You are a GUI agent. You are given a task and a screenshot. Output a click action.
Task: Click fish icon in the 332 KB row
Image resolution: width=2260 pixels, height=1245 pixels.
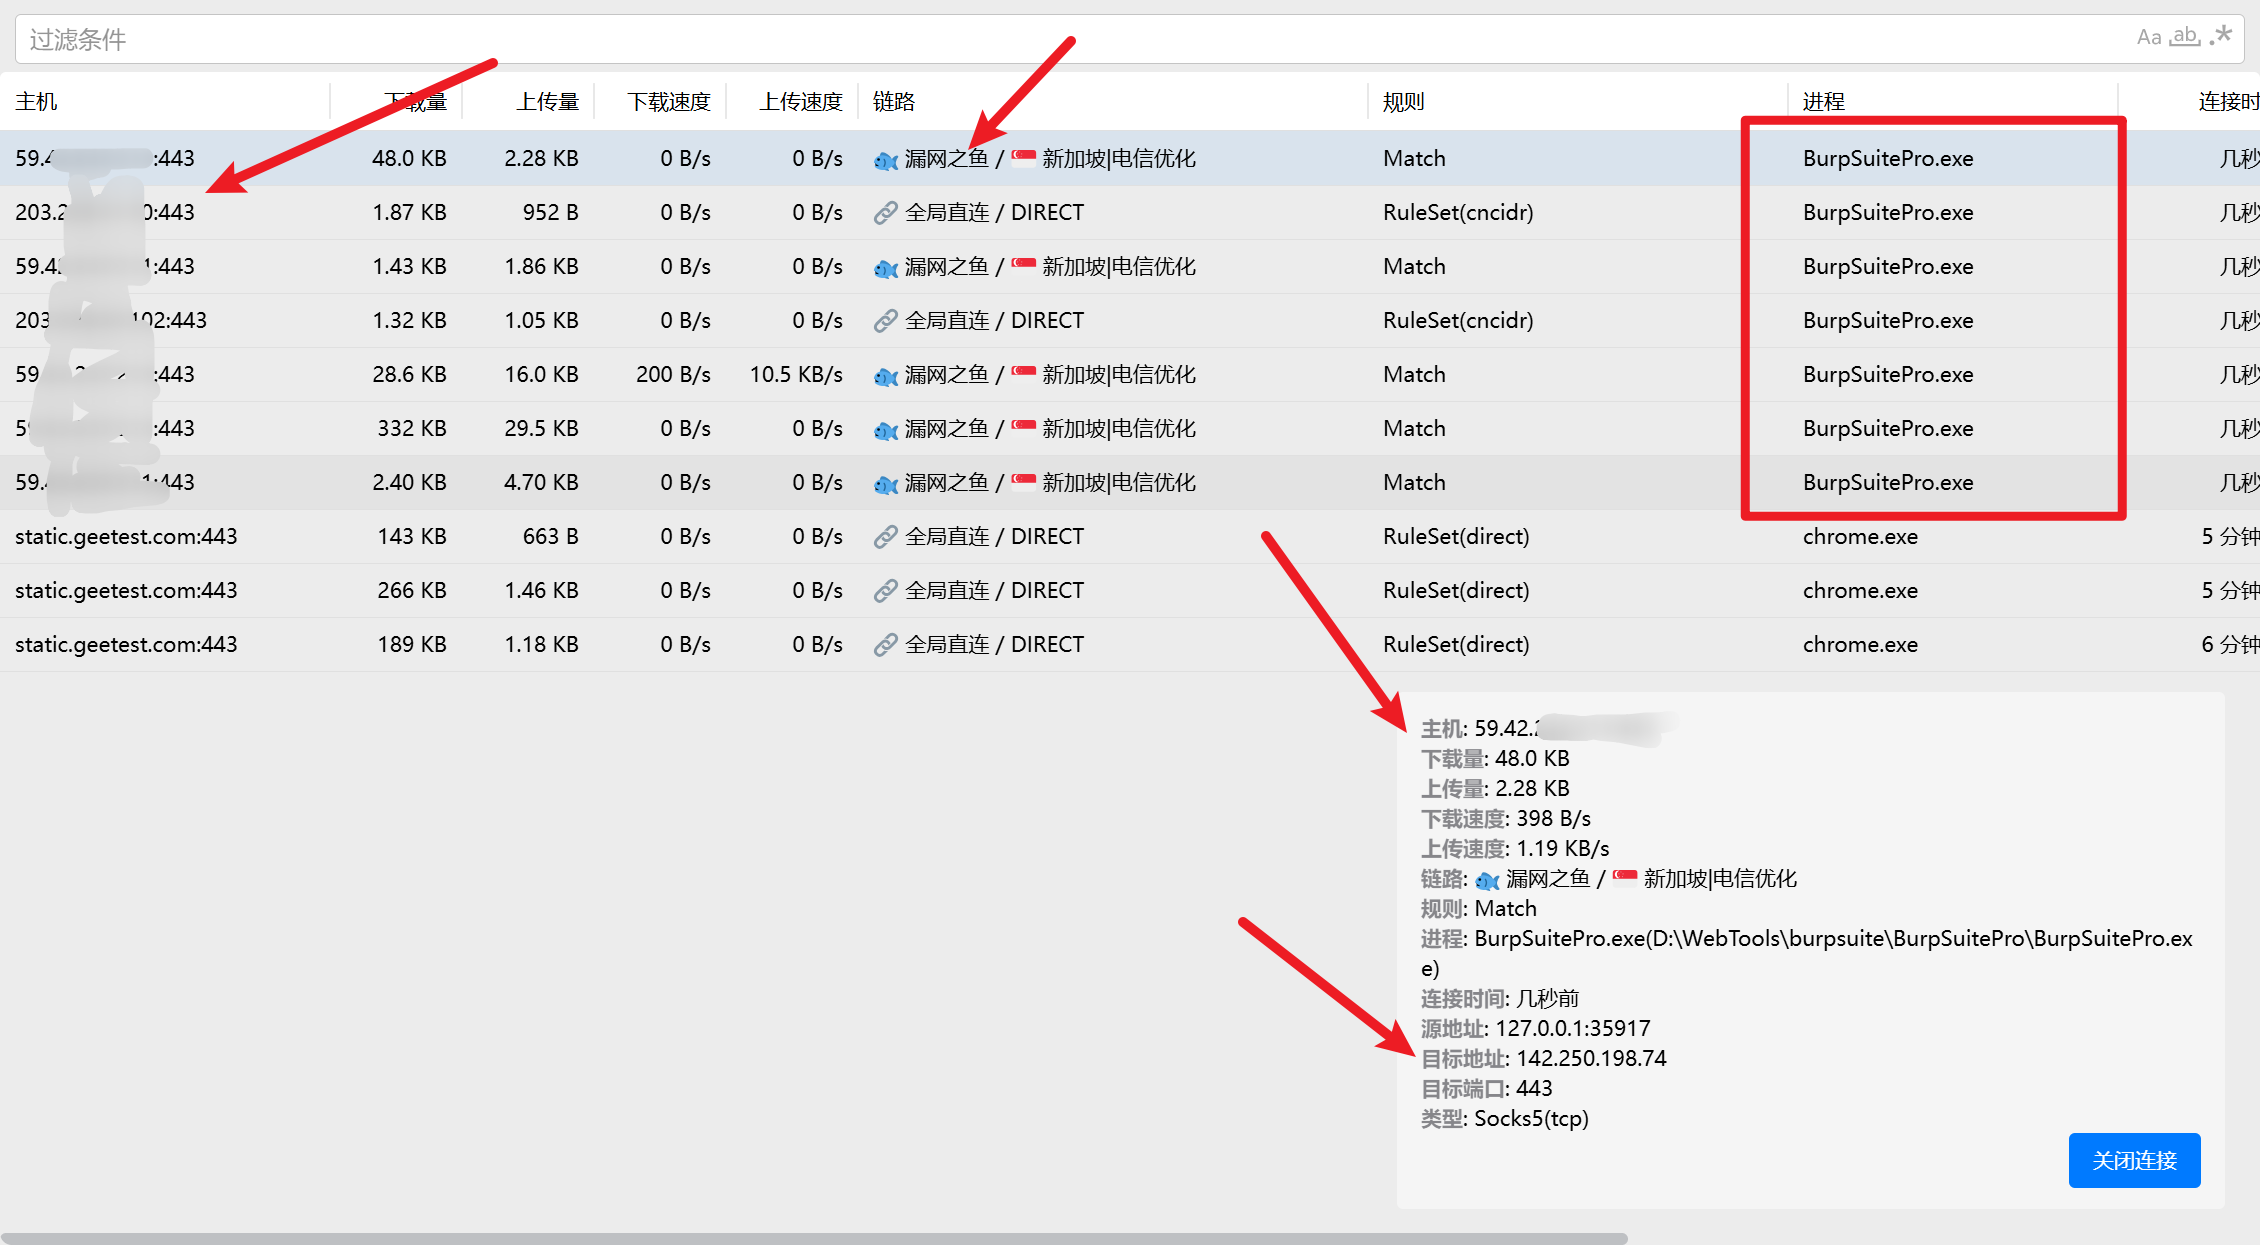[886, 429]
